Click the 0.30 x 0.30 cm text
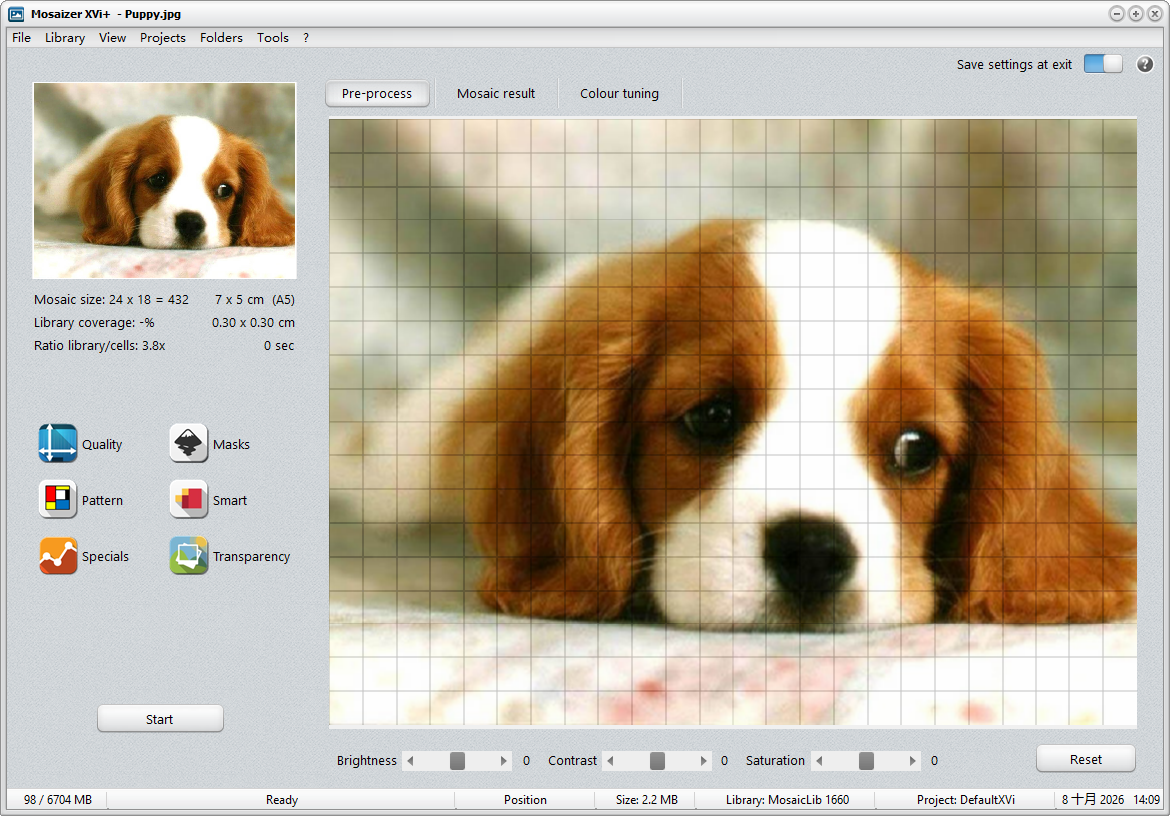Screen dimensions: 1170x816 click(x=253, y=322)
